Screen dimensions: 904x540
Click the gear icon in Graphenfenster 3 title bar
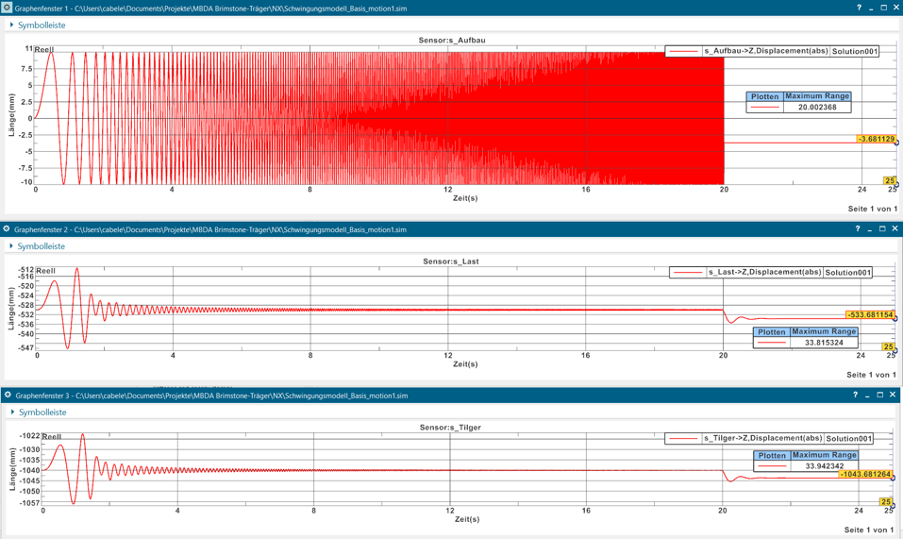click(x=7, y=395)
